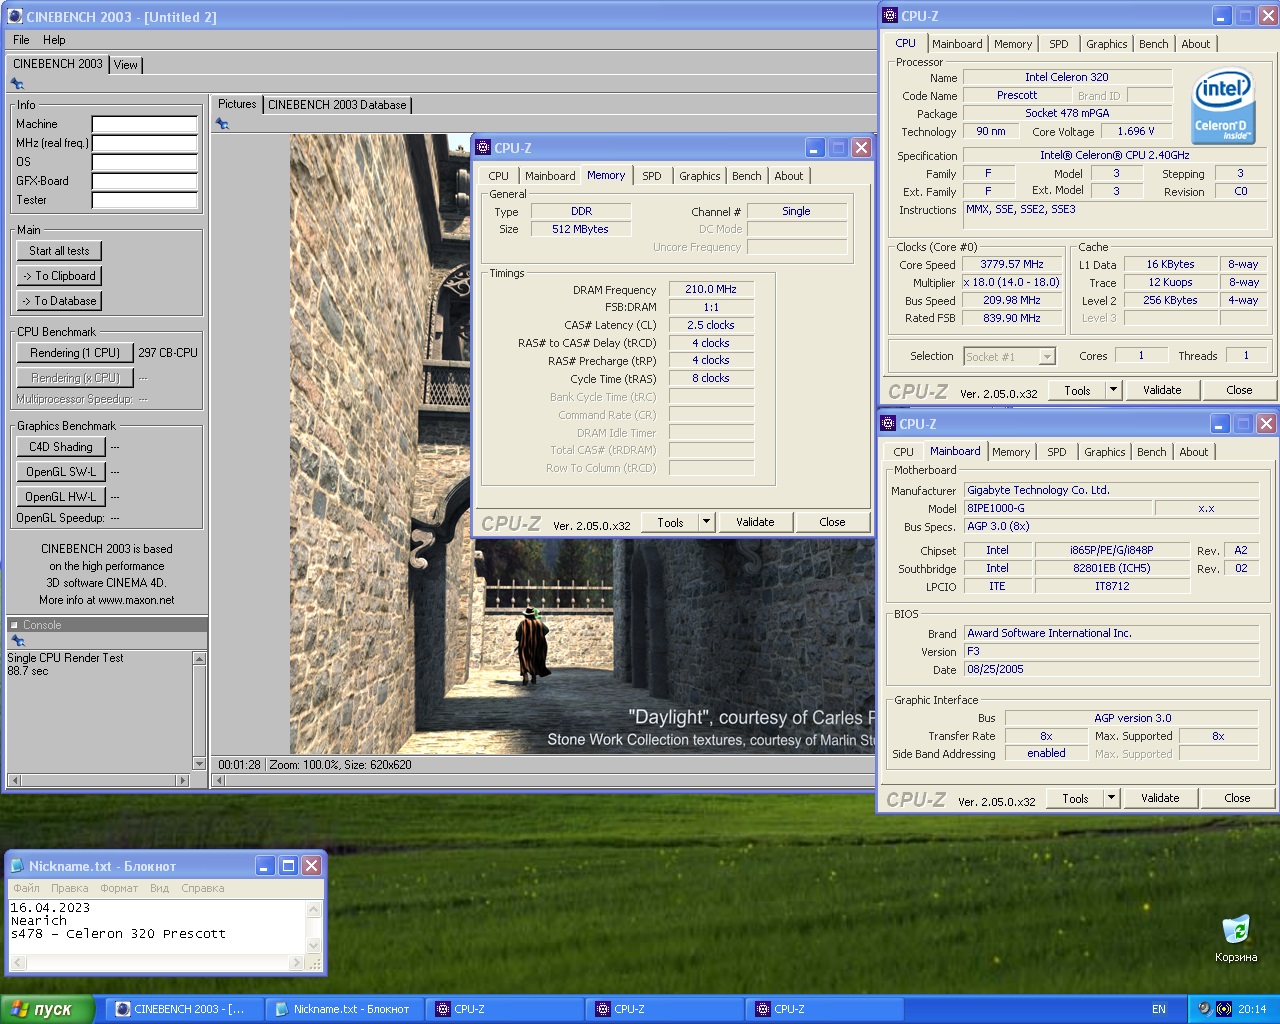This screenshot has width=1280, height=1024.
Task: Click the console vertical scrollbar up arrow
Action: click(x=199, y=658)
